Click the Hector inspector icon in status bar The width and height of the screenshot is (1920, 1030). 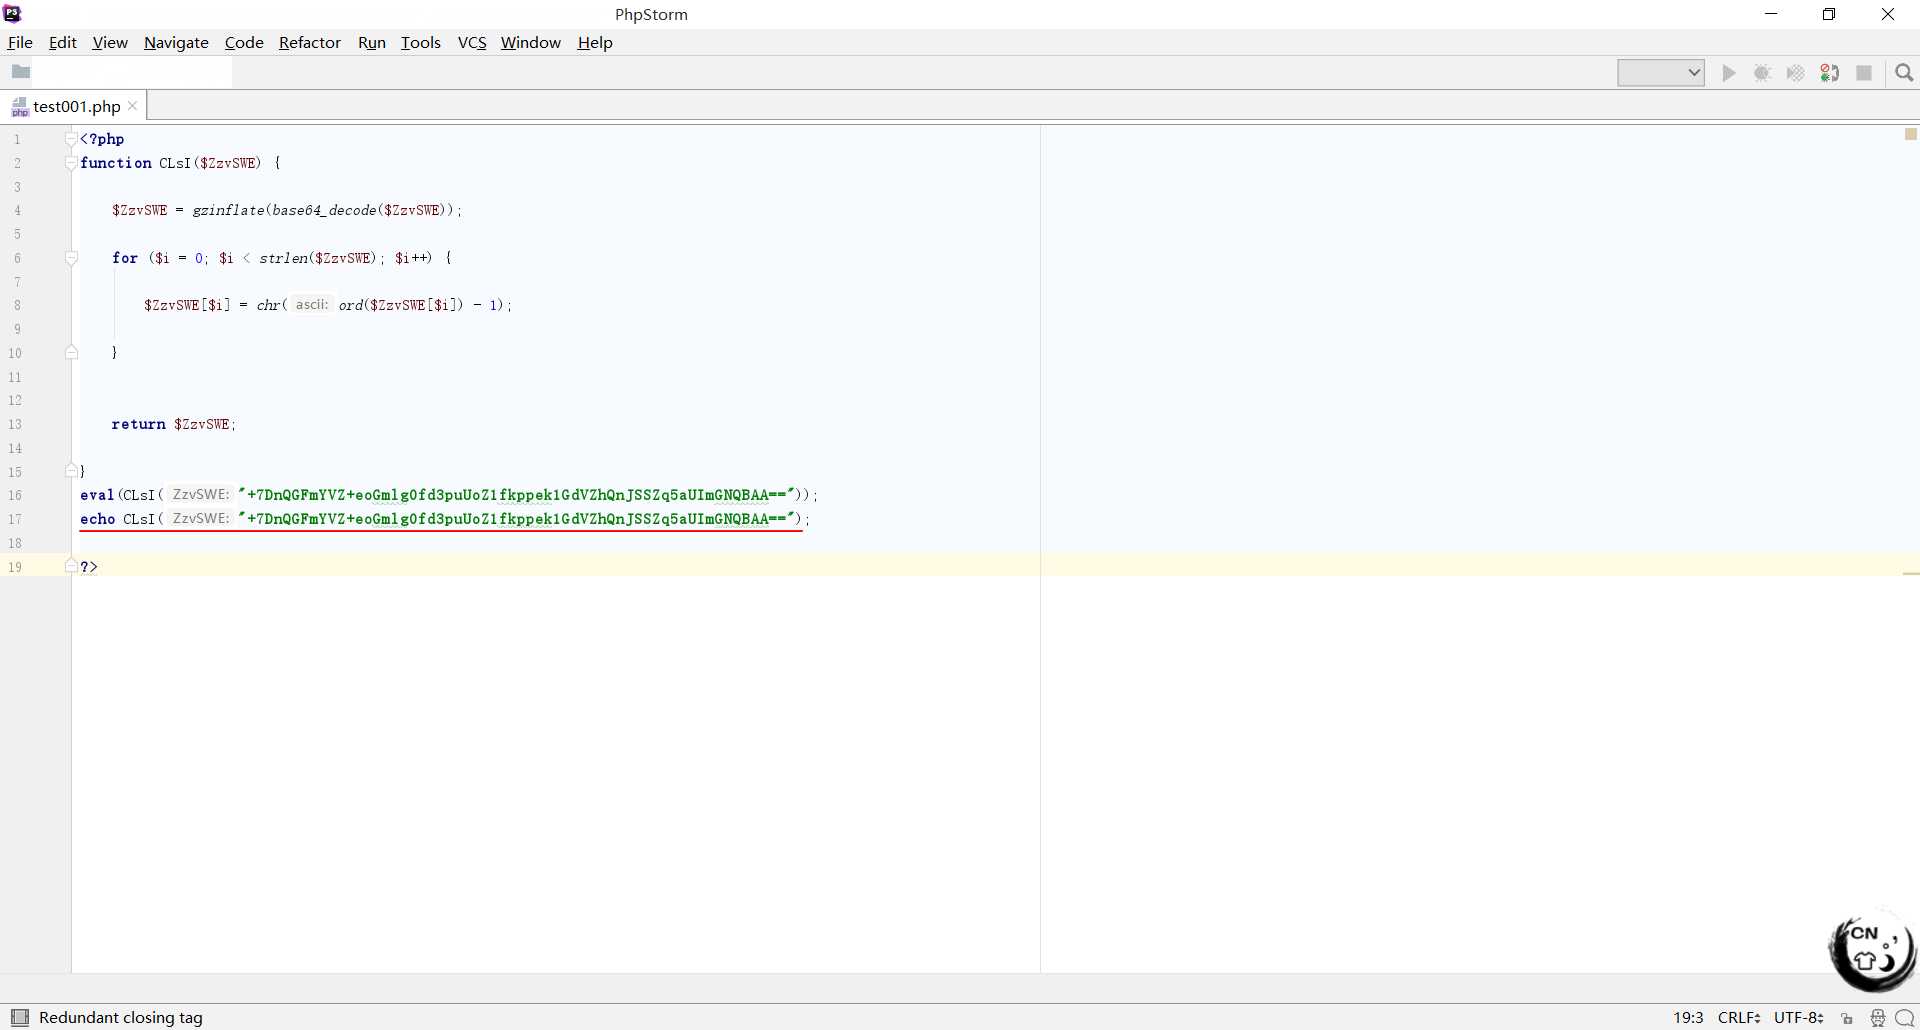pos(1877,1018)
